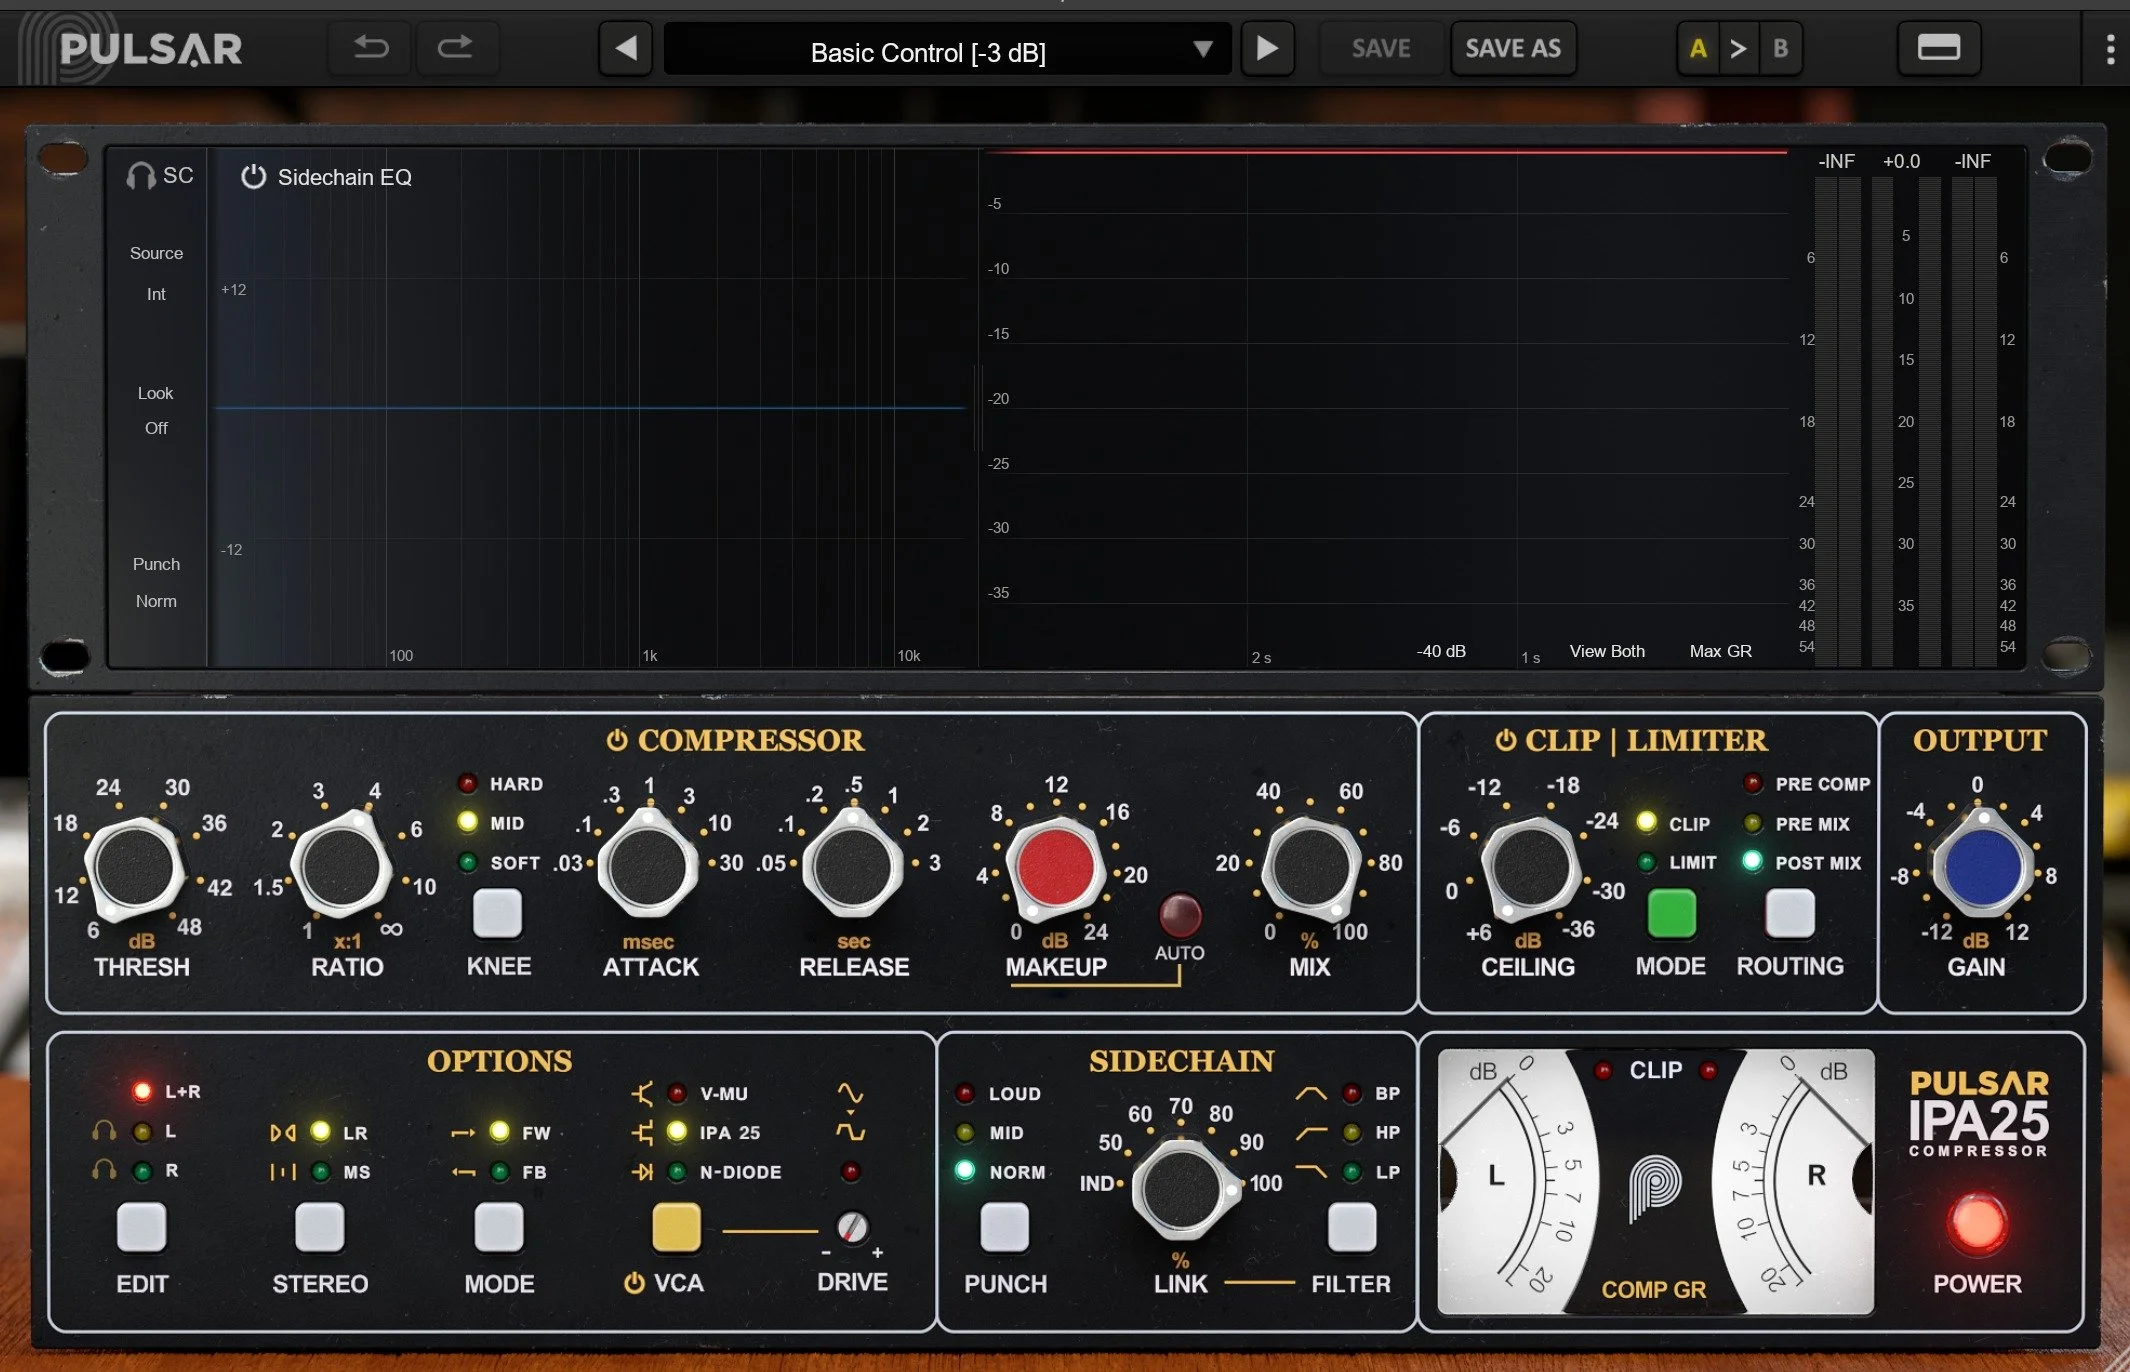Toggle the Sidechain EQ power icon
This screenshot has height=1372, width=2130.
click(x=253, y=177)
